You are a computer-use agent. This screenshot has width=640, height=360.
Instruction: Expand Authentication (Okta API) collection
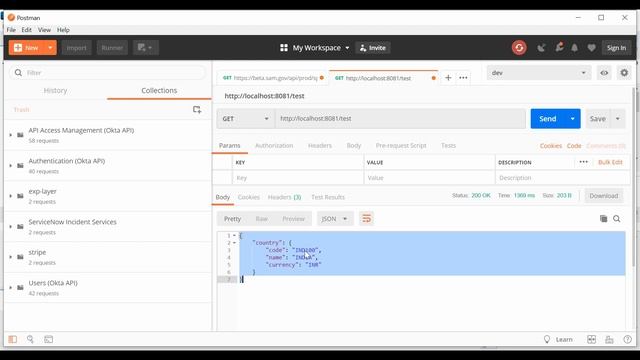(x=11, y=165)
